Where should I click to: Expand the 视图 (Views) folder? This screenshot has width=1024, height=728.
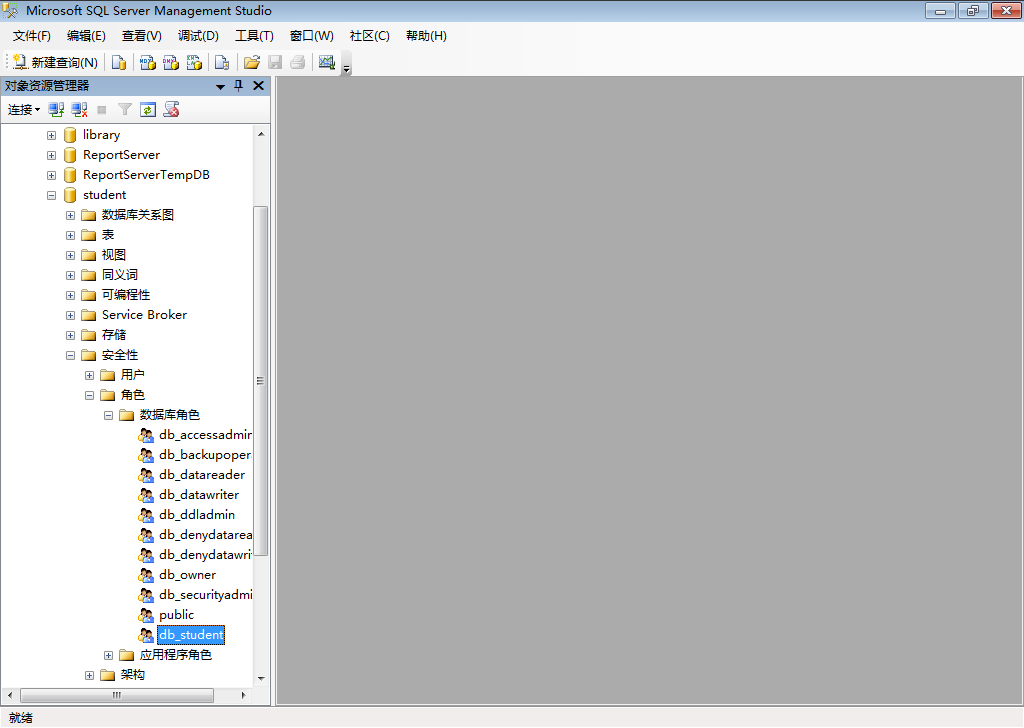tap(71, 255)
